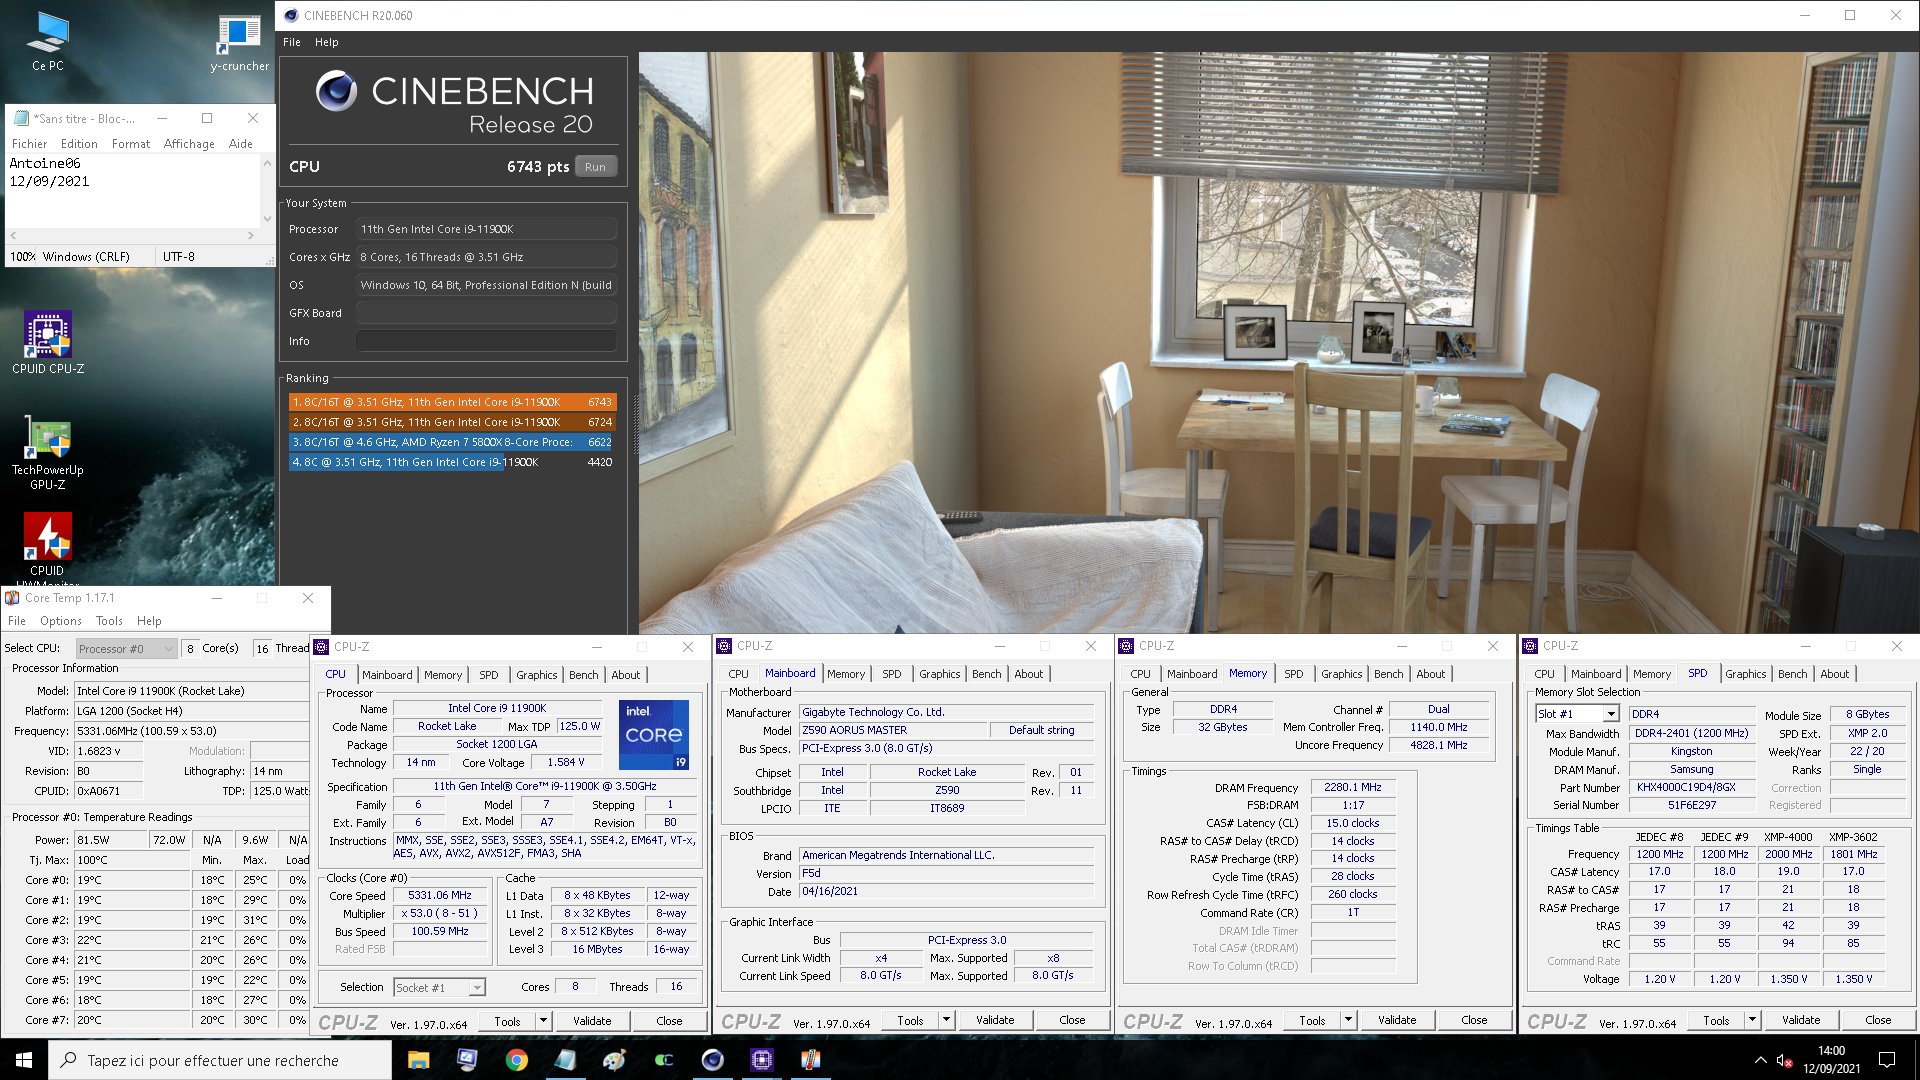The height and width of the screenshot is (1080, 1920).
Task: Switch to Cinebench via the taskbar icon
Action: pos(712,1060)
